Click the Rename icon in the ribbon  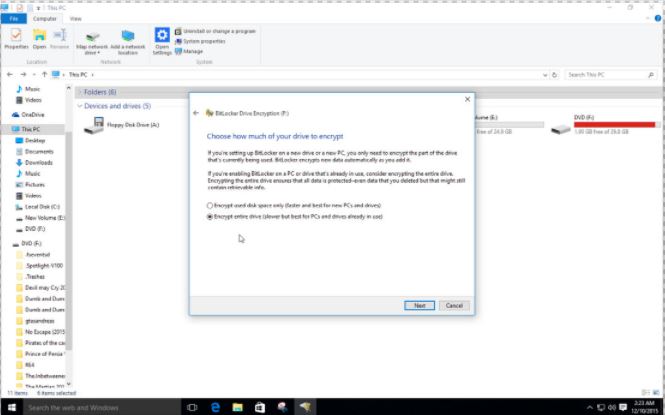[x=59, y=39]
